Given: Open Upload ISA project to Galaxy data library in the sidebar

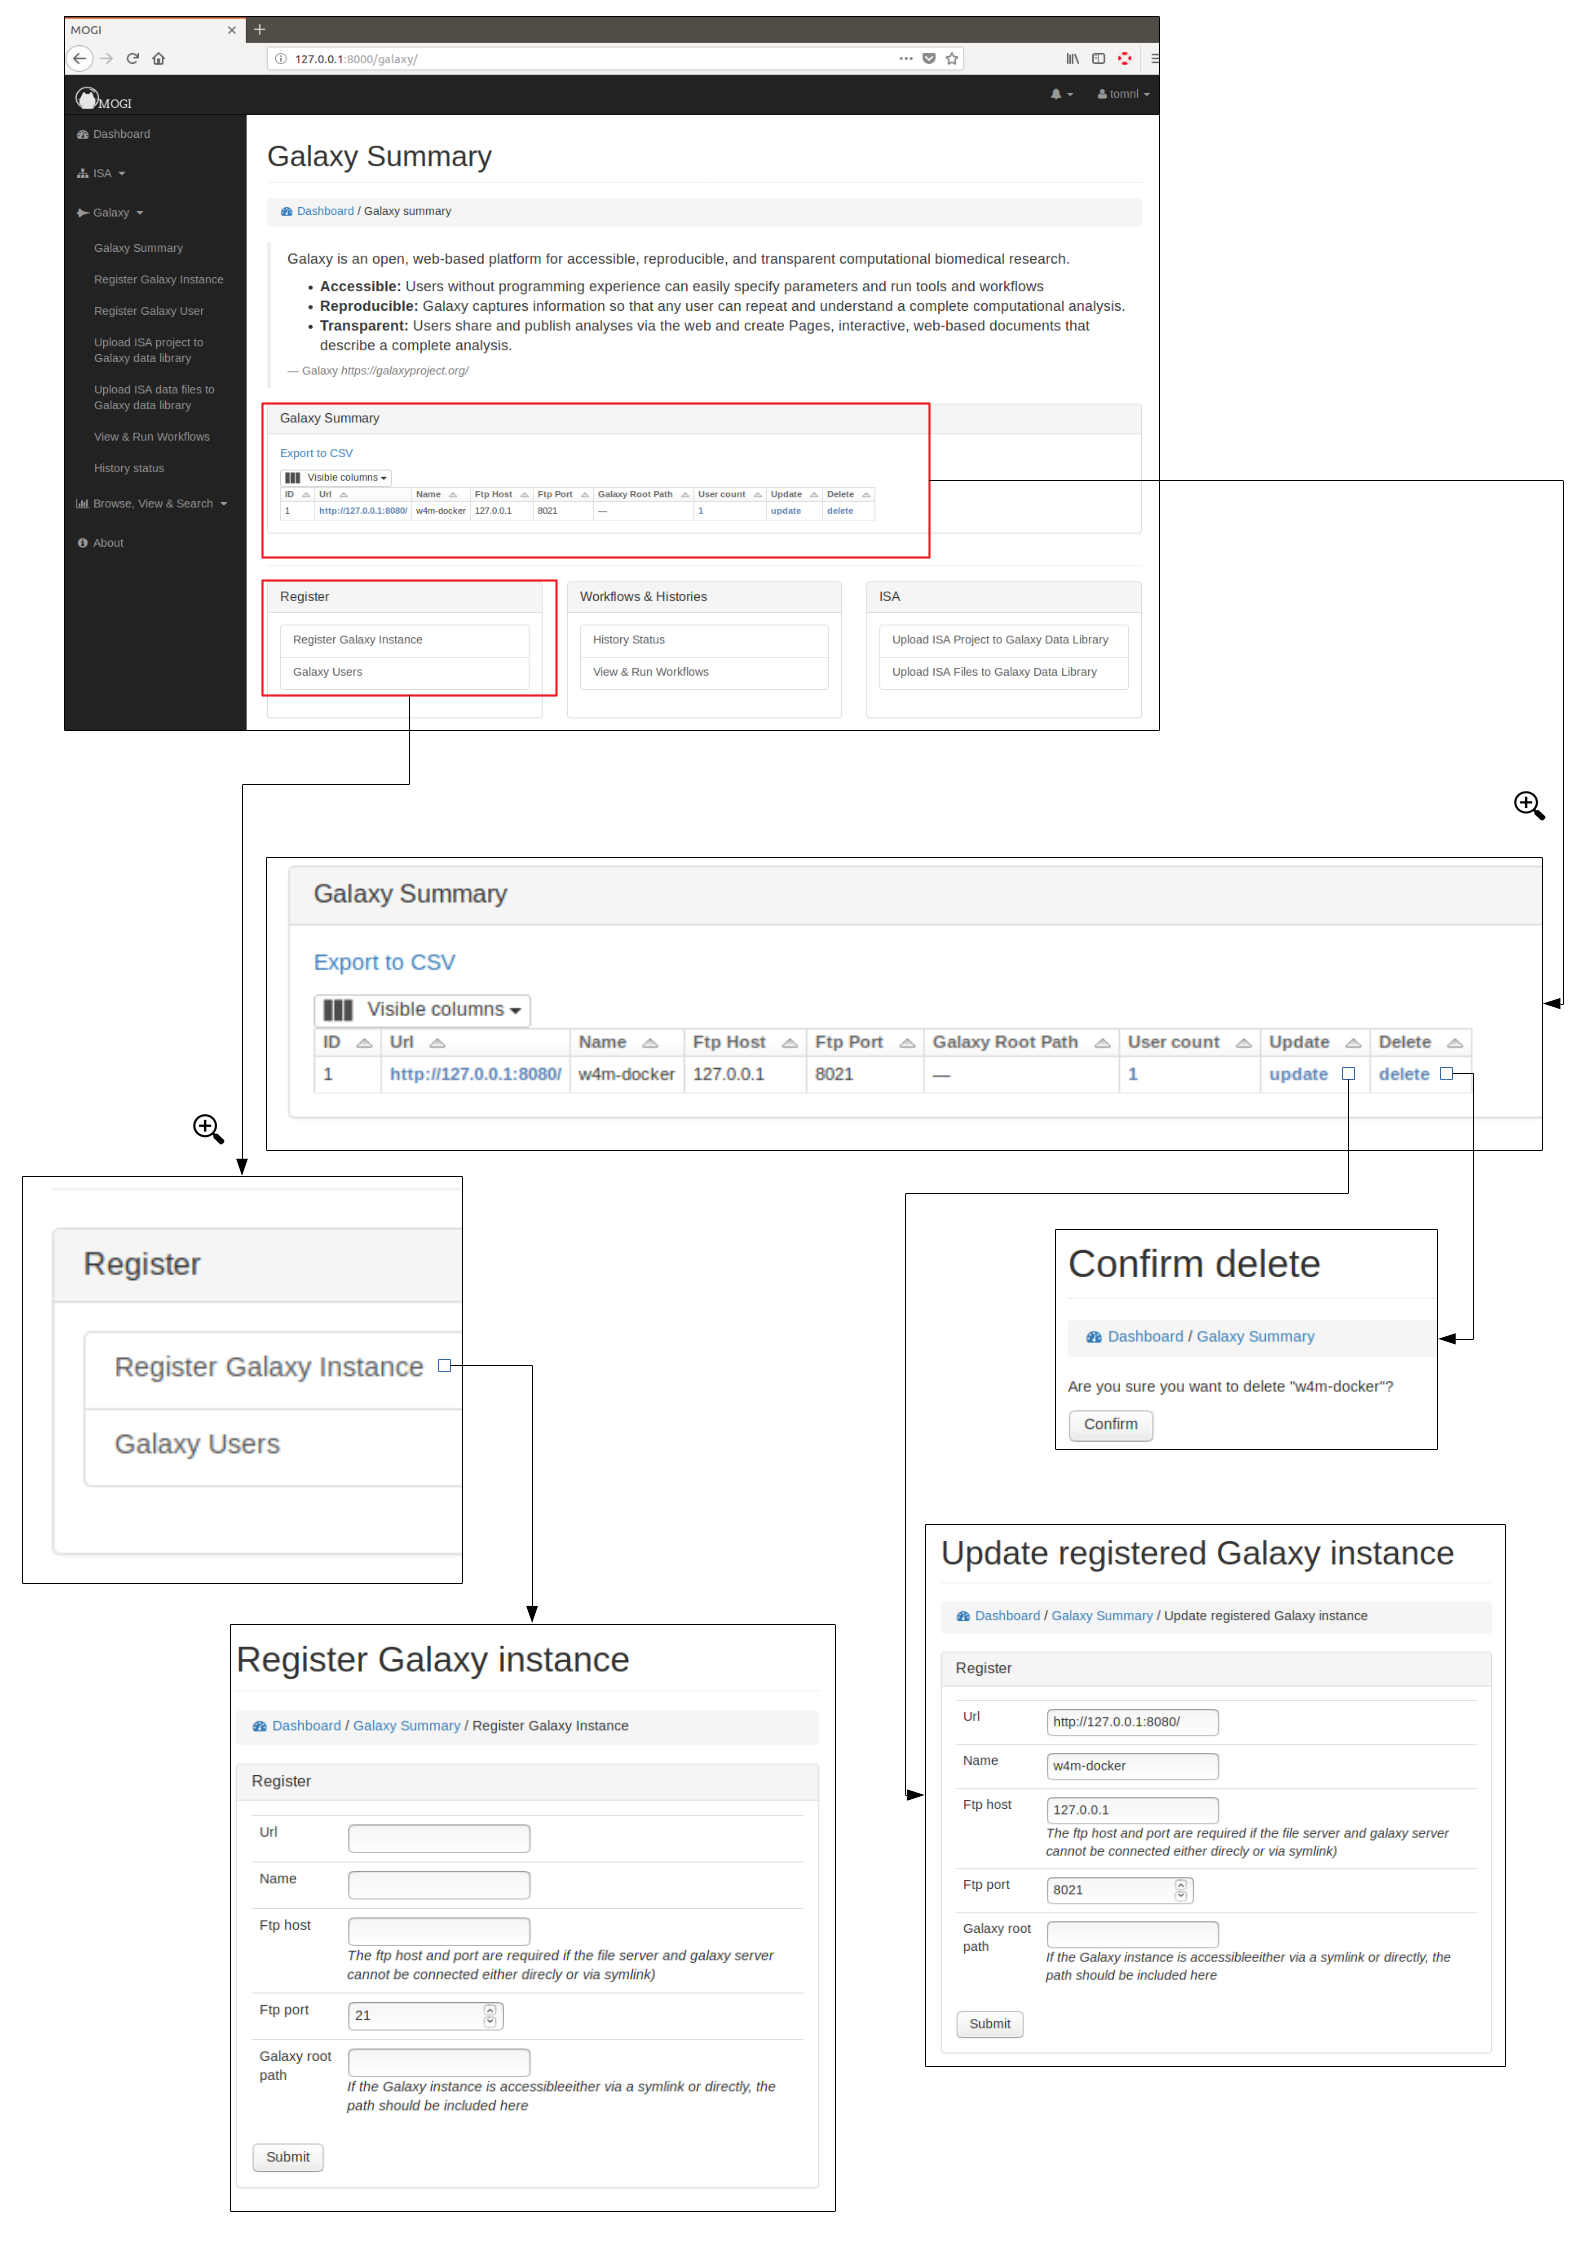Looking at the screenshot, I should pos(149,350).
